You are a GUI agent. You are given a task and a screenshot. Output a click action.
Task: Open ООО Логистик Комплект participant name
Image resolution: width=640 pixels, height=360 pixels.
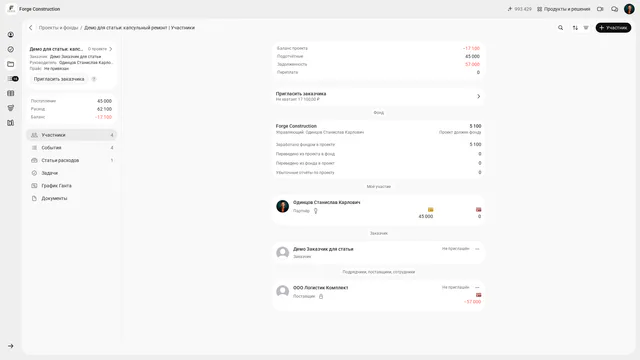[320, 288]
